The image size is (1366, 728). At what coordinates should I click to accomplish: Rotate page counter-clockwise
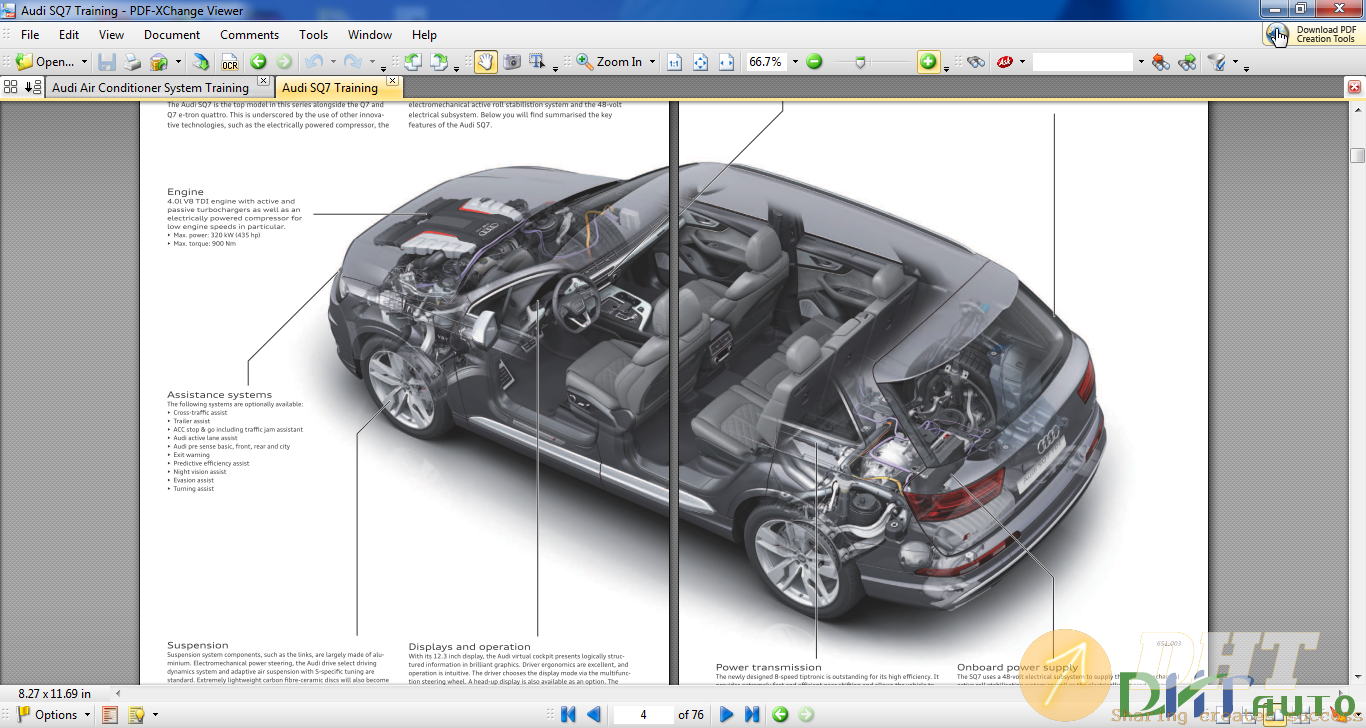413,62
